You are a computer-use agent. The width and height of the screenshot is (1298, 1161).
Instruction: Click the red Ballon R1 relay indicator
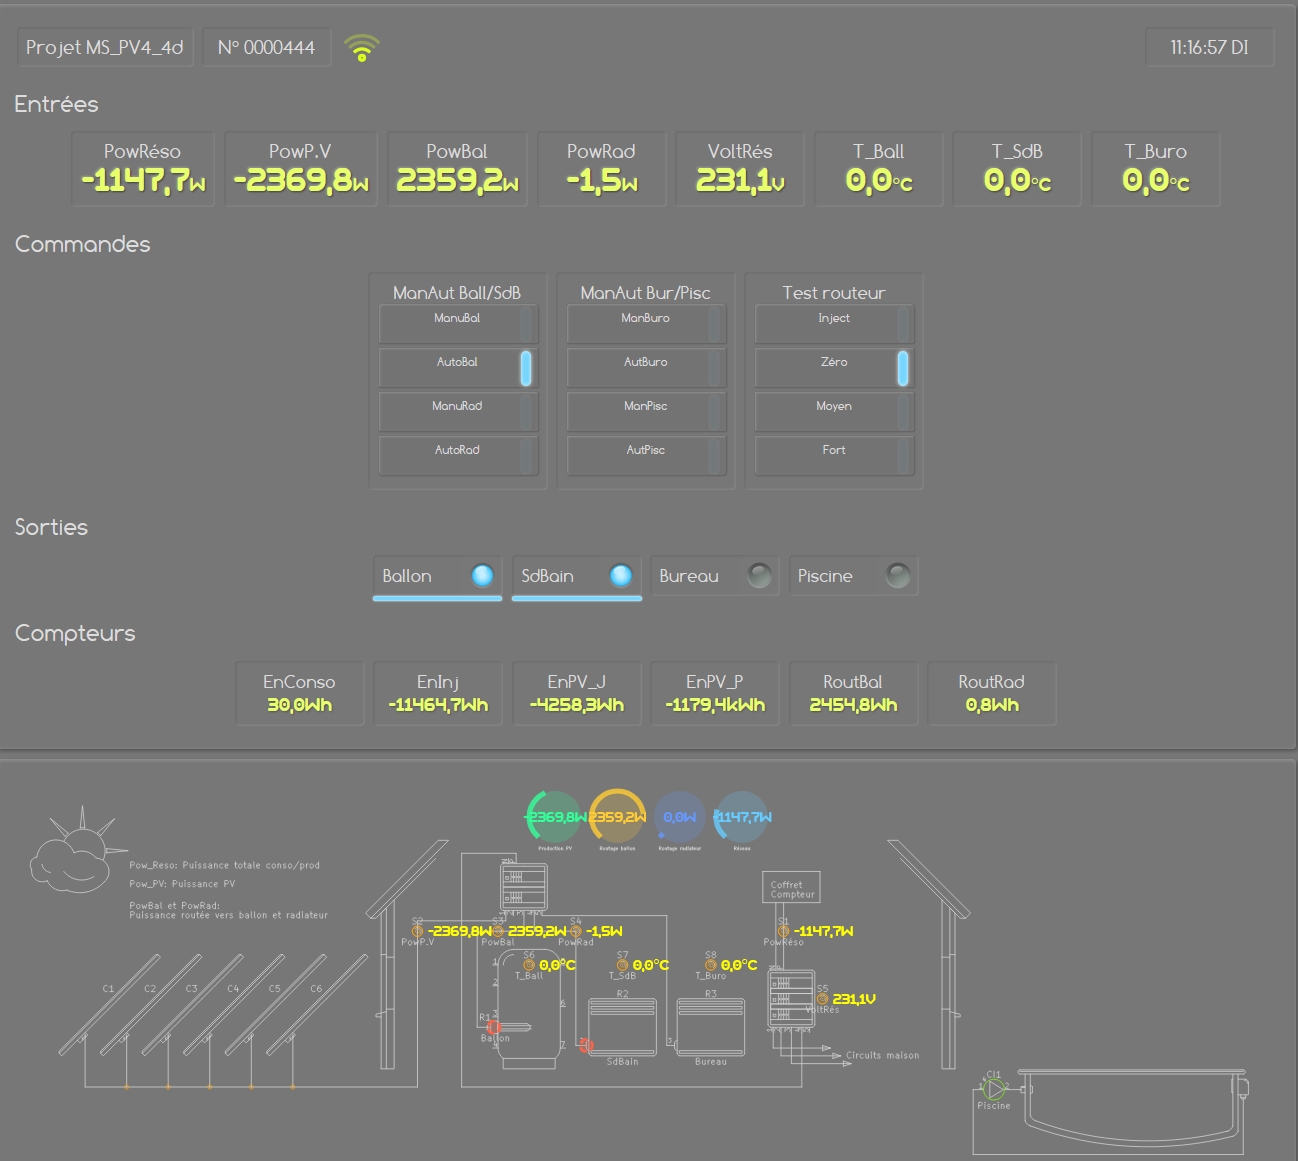coord(493,1027)
